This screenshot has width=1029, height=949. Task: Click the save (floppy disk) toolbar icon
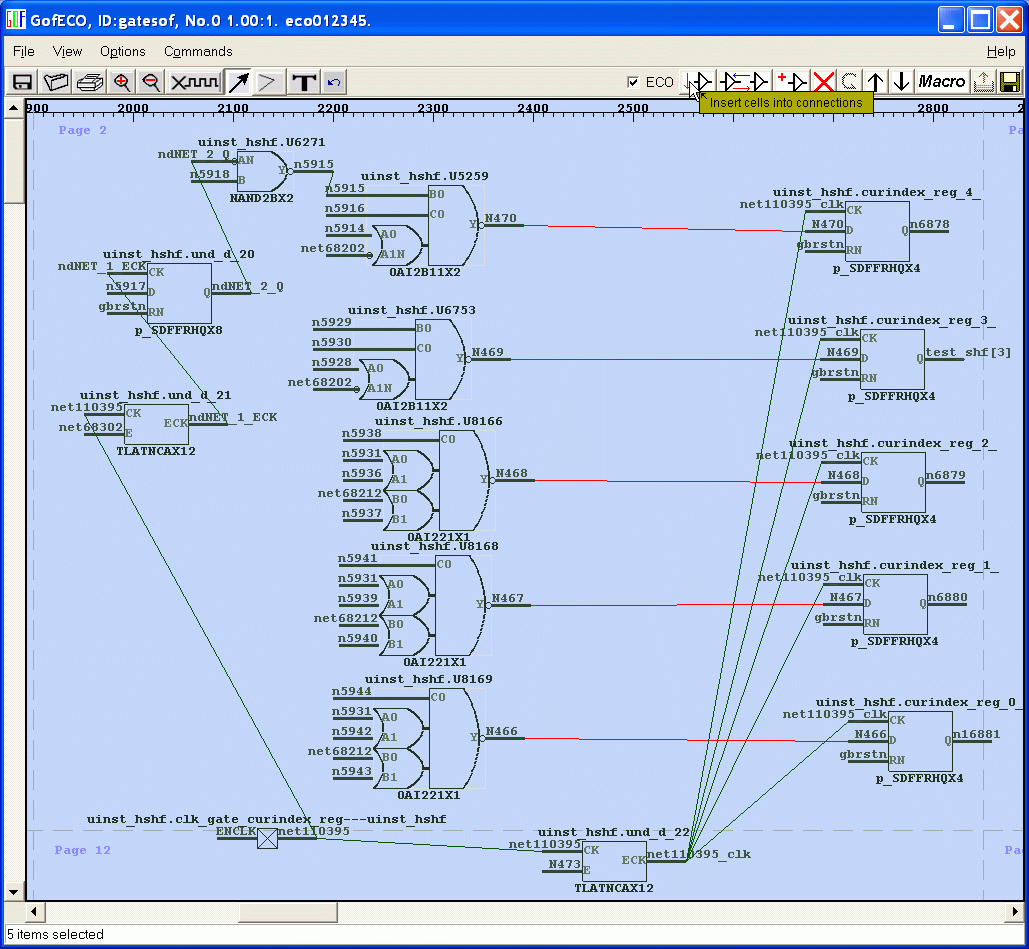coord(22,82)
